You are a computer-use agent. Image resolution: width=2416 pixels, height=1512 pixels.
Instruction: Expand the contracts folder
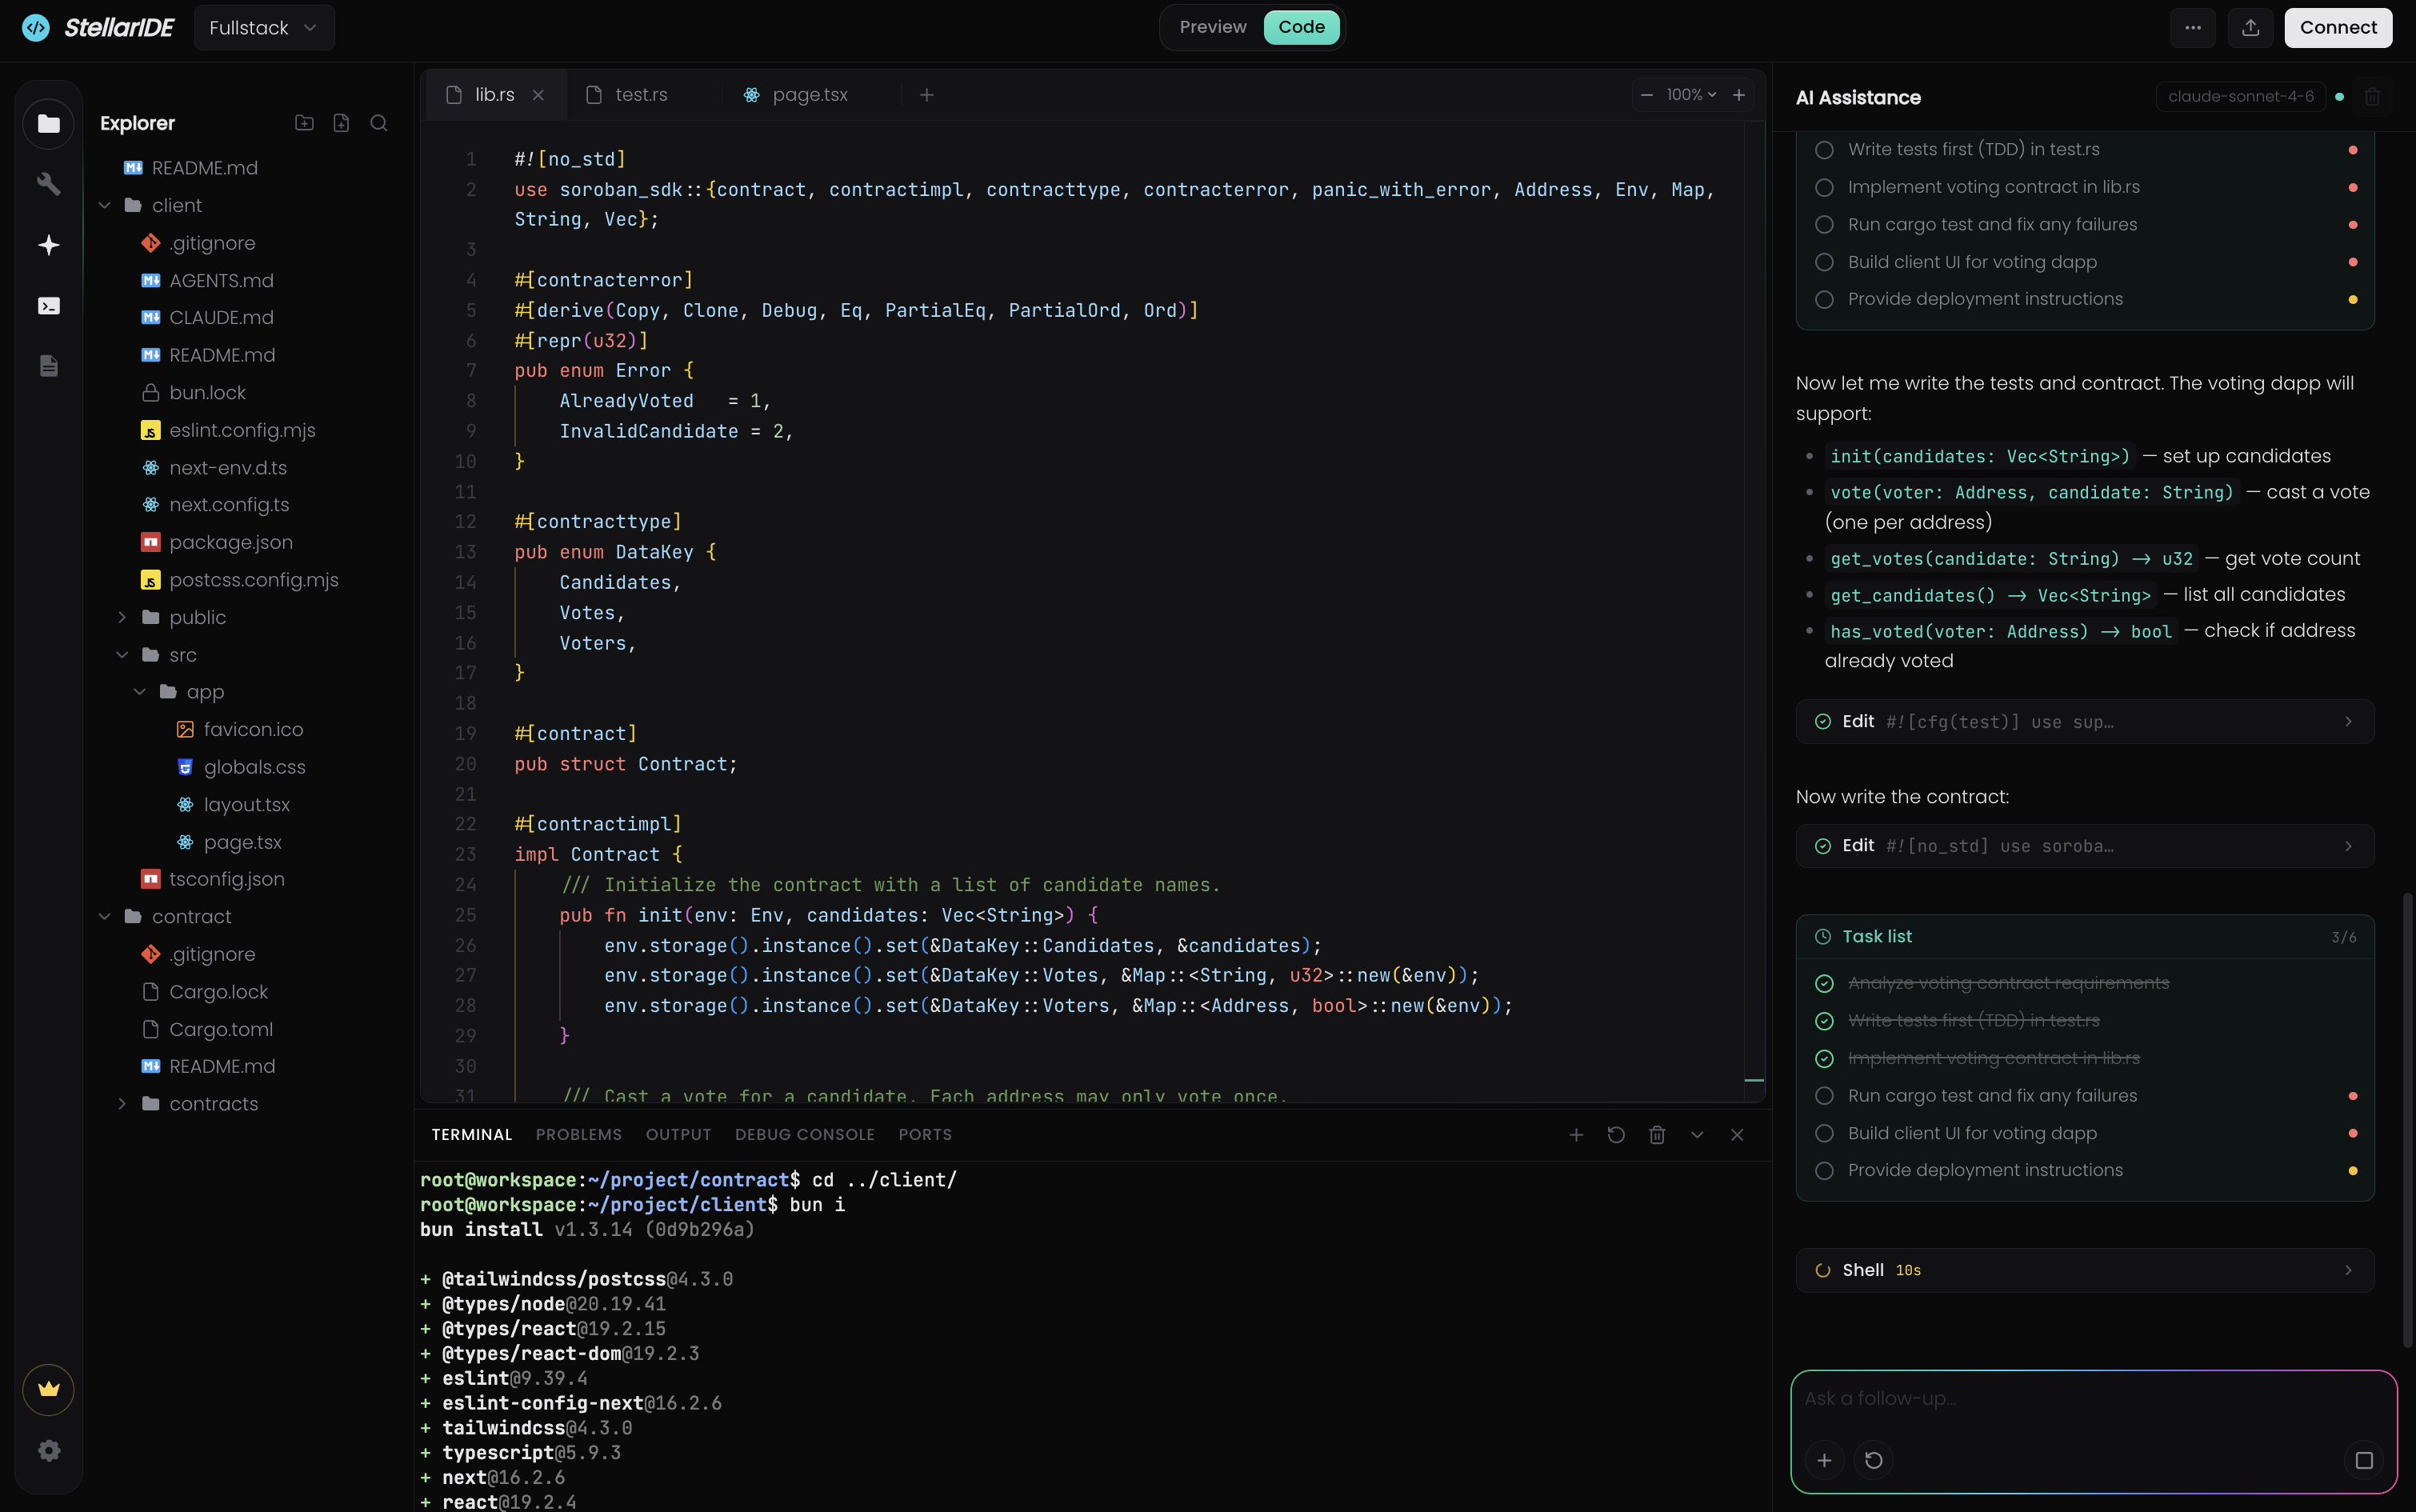click(121, 1104)
